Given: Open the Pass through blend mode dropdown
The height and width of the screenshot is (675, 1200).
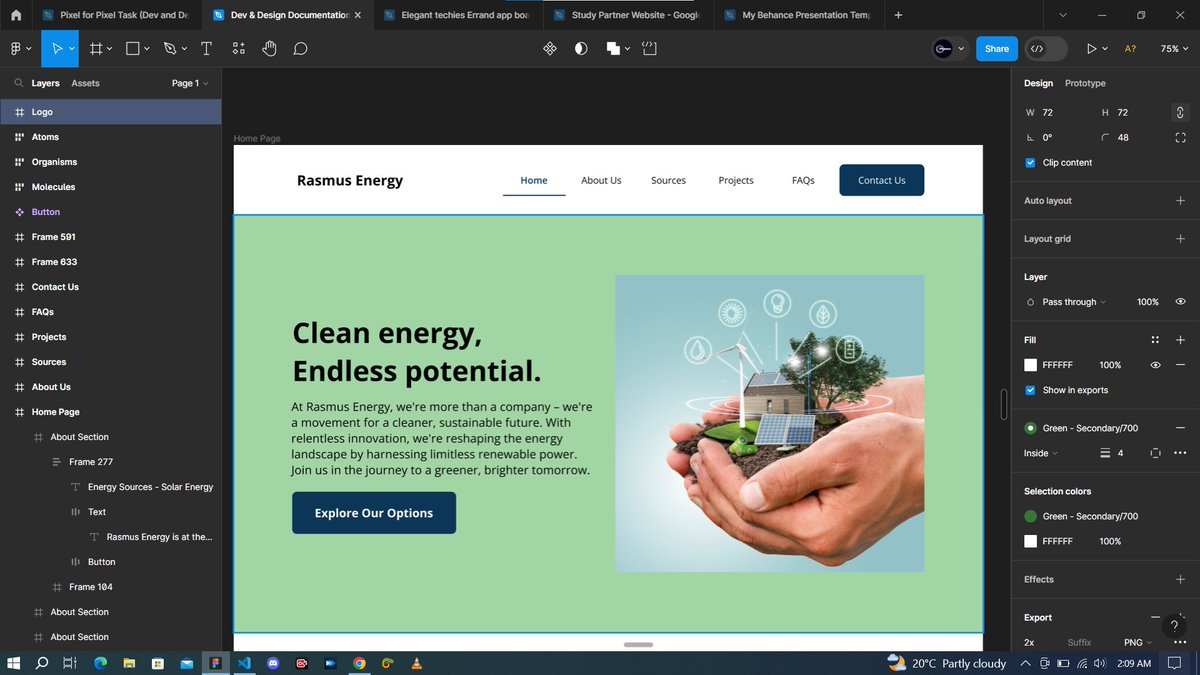Looking at the screenshot, I should (x=1067, y=302).
